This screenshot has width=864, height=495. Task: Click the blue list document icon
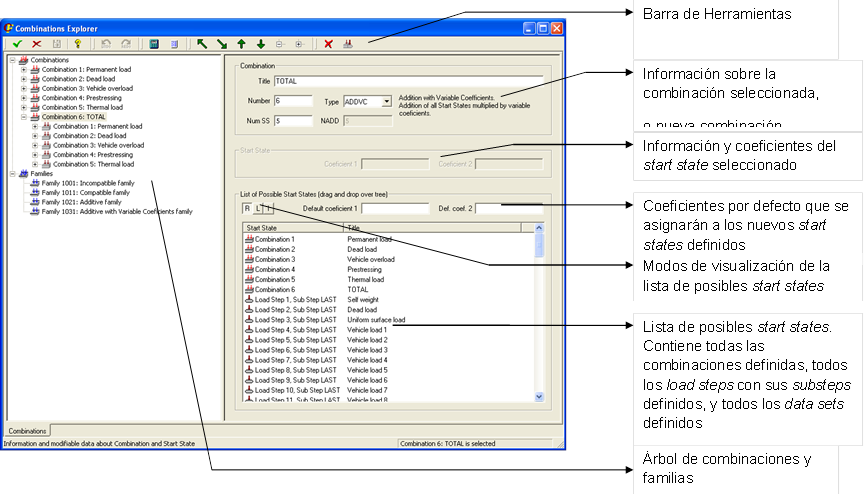[174, 44]
